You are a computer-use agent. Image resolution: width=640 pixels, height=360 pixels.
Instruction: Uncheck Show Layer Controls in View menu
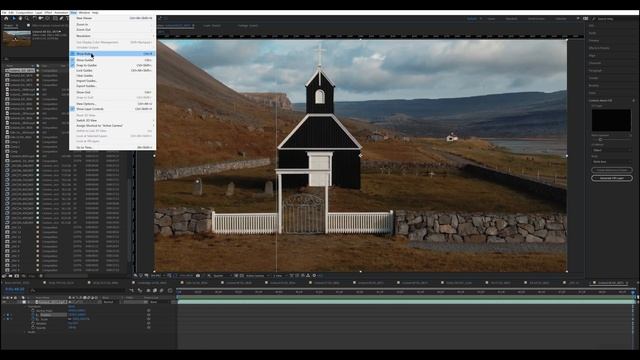pyautogui.click(x=112, y=109)
